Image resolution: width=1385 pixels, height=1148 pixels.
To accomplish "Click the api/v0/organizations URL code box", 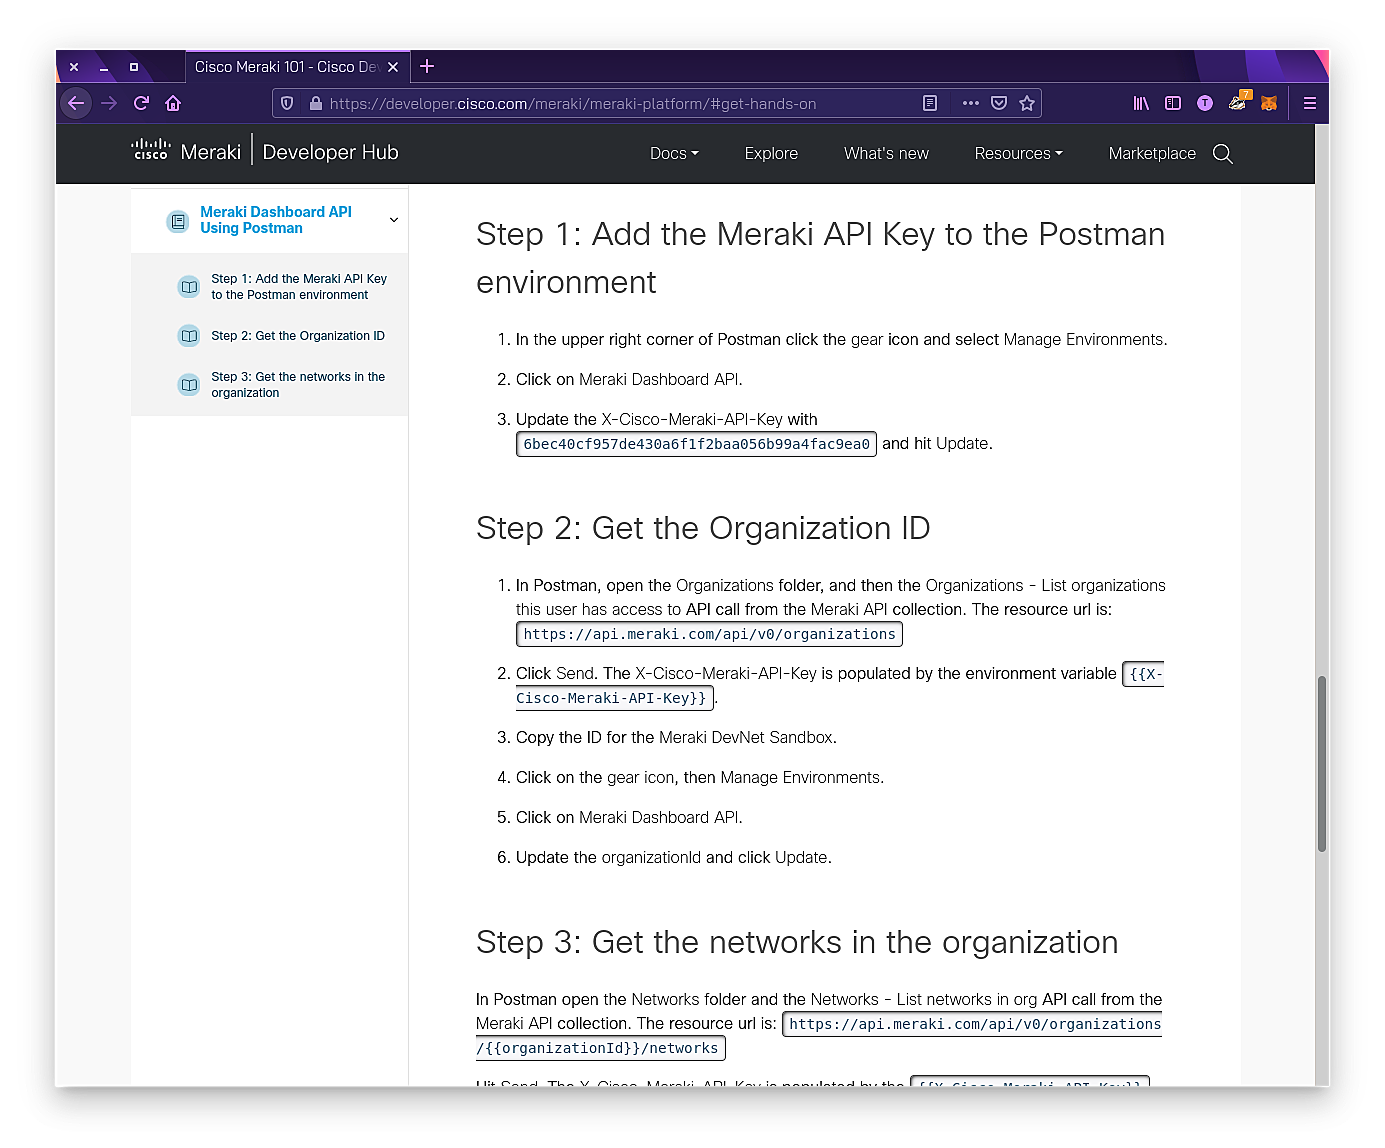I will [x=709, y=634].
